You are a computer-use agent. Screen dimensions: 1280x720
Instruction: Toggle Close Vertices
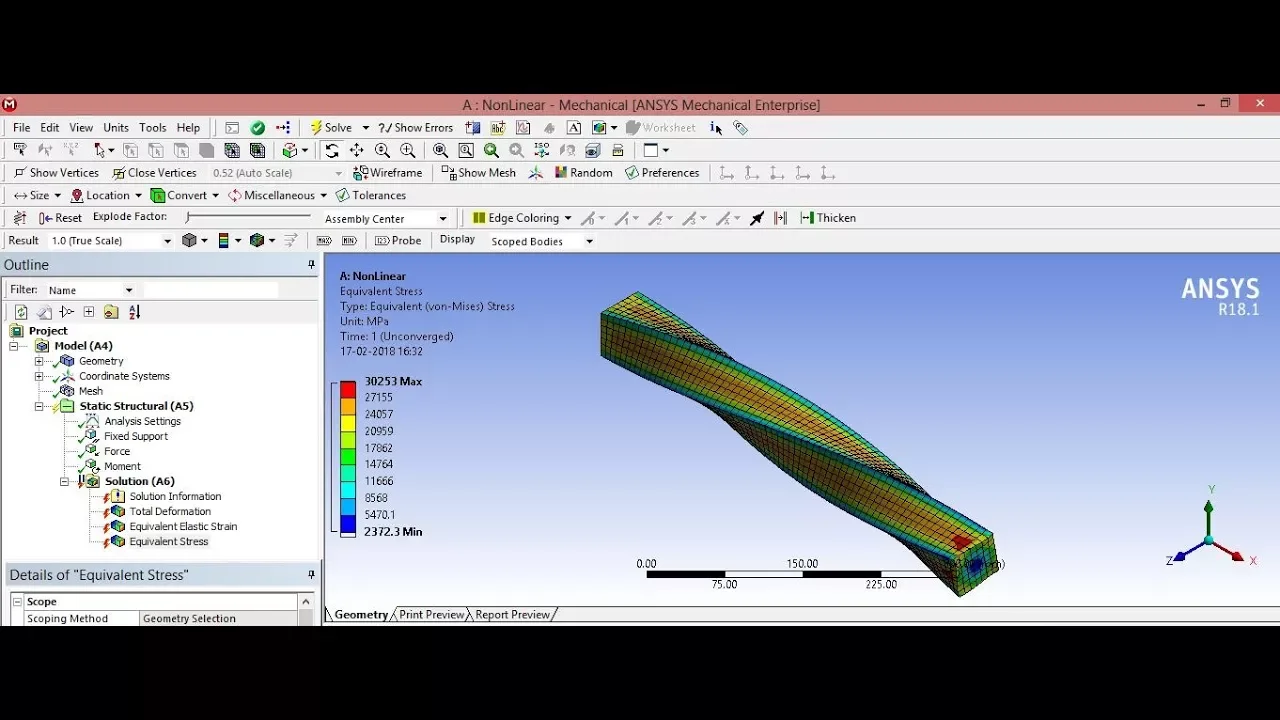tap(154, 173)
